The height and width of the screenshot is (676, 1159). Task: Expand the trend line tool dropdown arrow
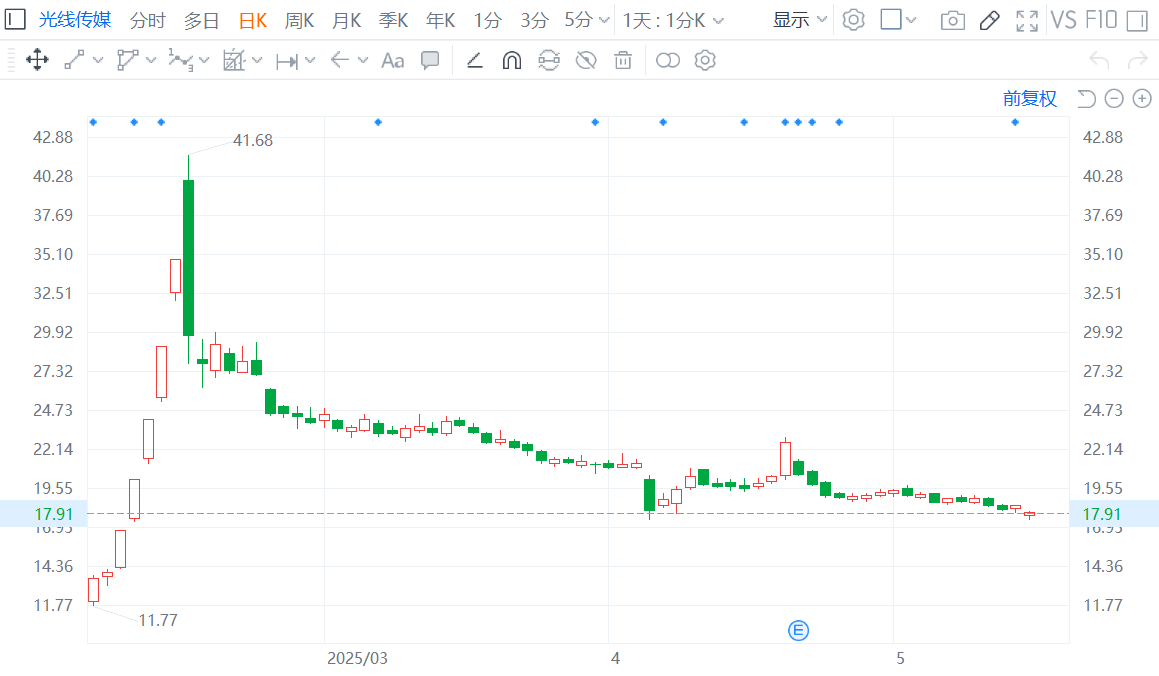pyautogui.click(x=98, y=61)
